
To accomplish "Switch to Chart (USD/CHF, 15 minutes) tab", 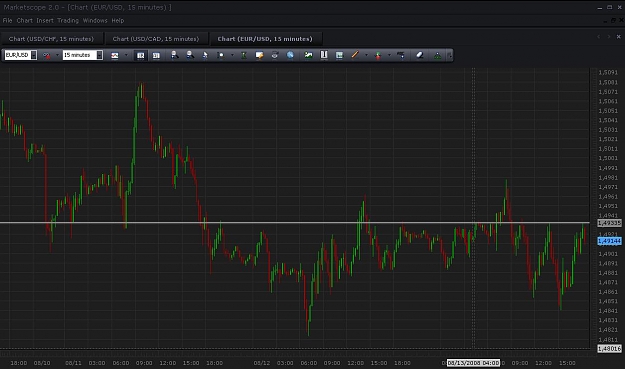I will click(x=51, y=39).
